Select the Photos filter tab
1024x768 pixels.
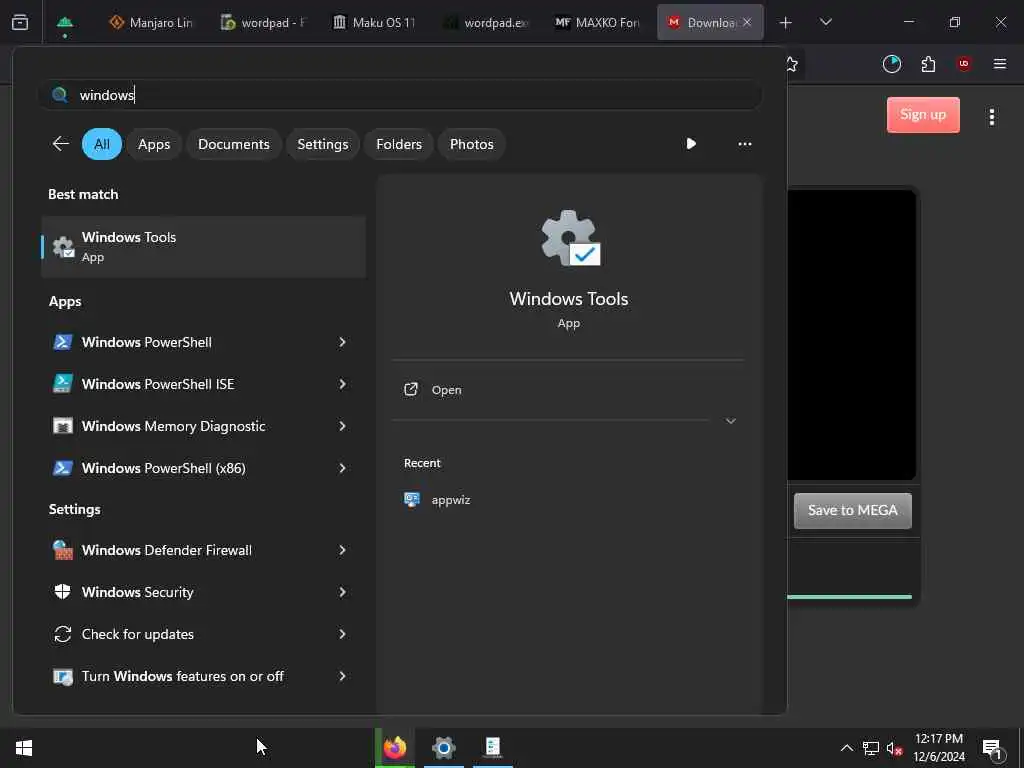point(472,144)
